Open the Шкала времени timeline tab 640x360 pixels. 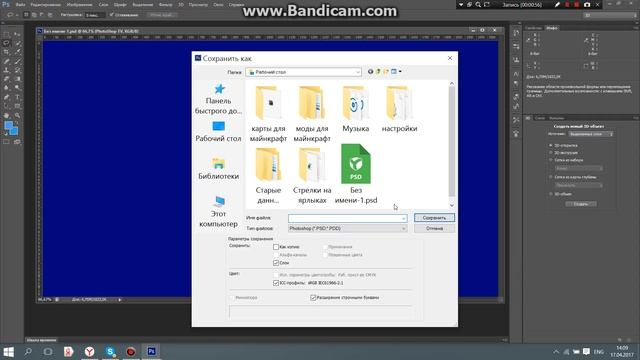(x=42, y=340)
